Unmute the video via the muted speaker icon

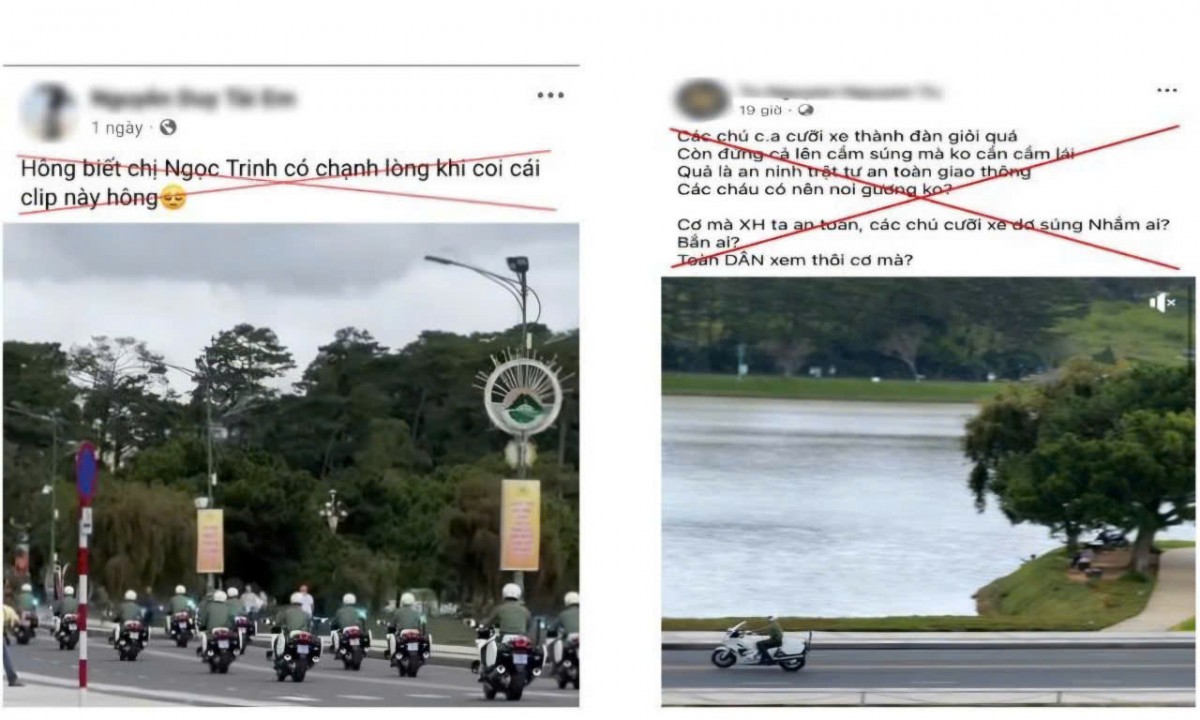pyautogui.click(x=1161, y=302)
